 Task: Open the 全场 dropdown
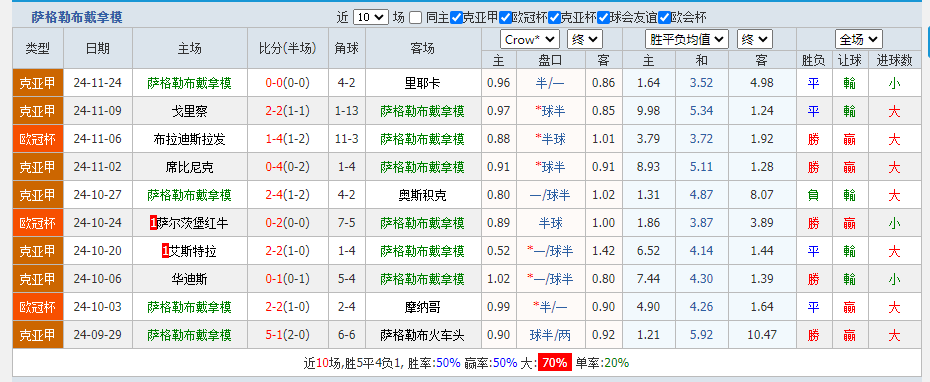[x=859, y=40]
